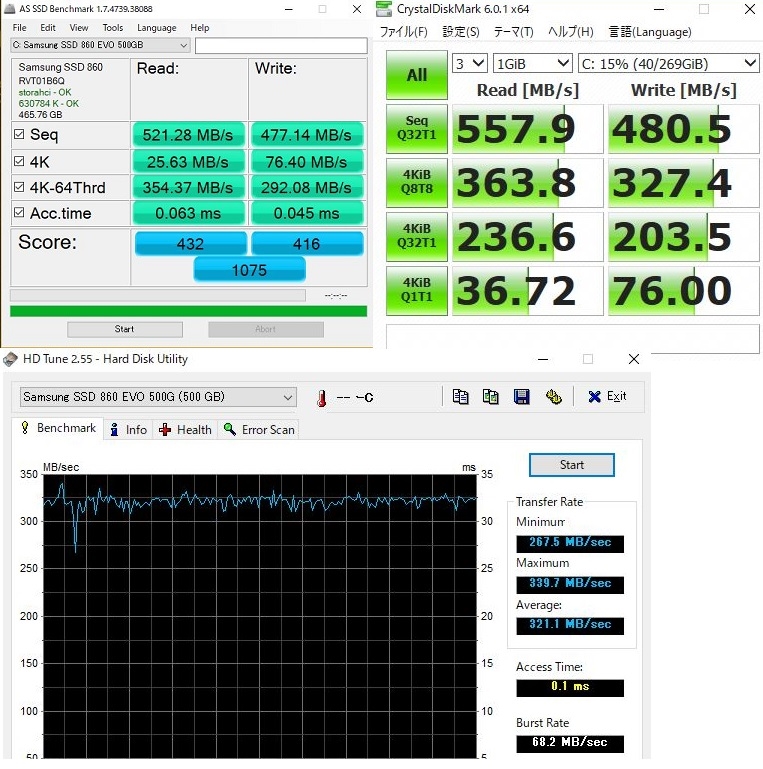This screenshot has height=769, width=763.
Task: Save screenshot with floppy disk icon
Action: tap(521, 396)
